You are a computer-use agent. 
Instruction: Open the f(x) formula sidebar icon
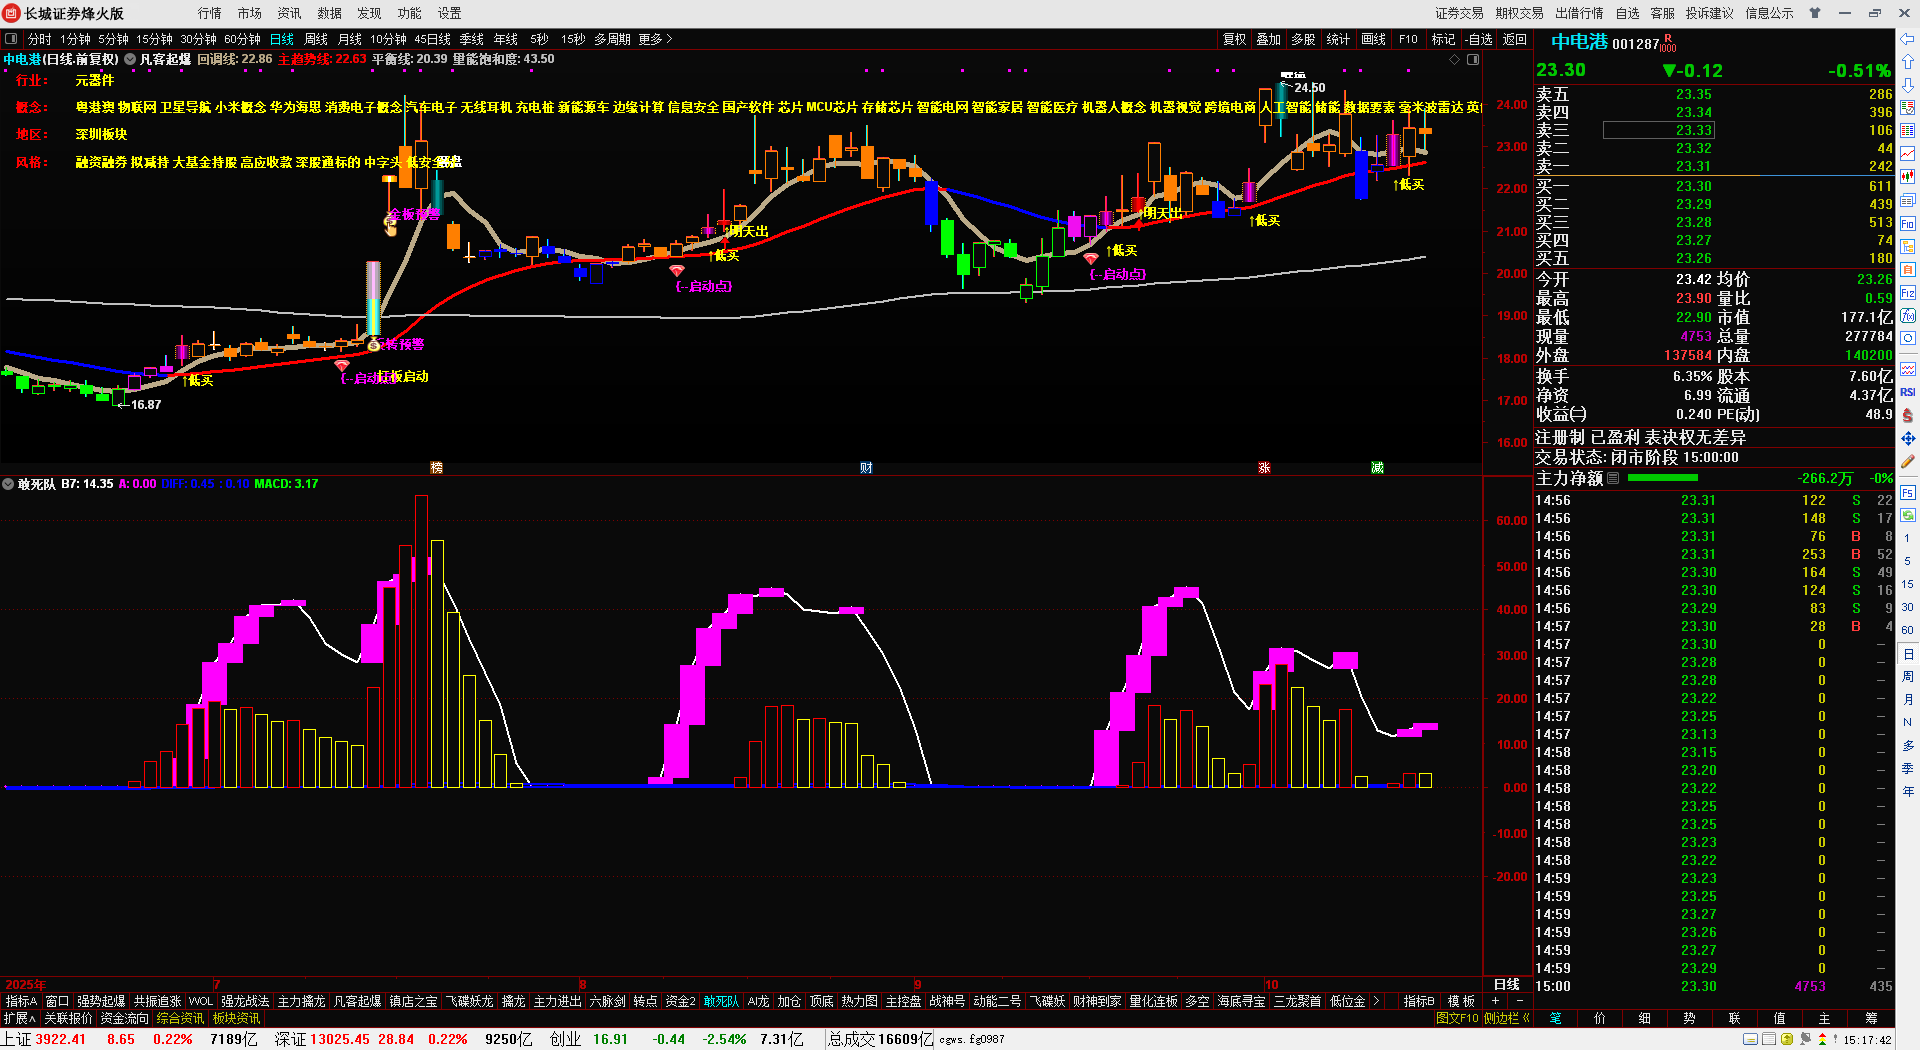pos(1908,316)
